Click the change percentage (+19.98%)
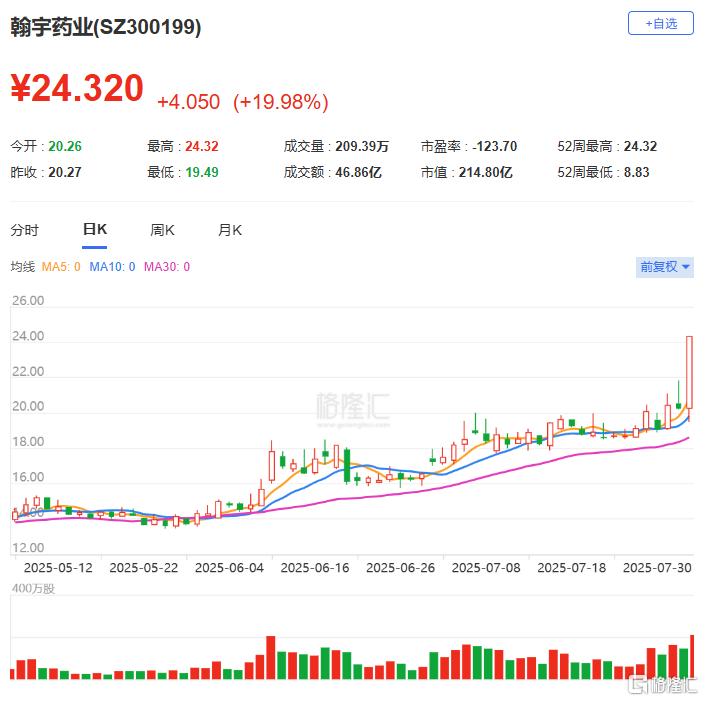This screenshot has height=702, width=705. [x=281, y=102]
